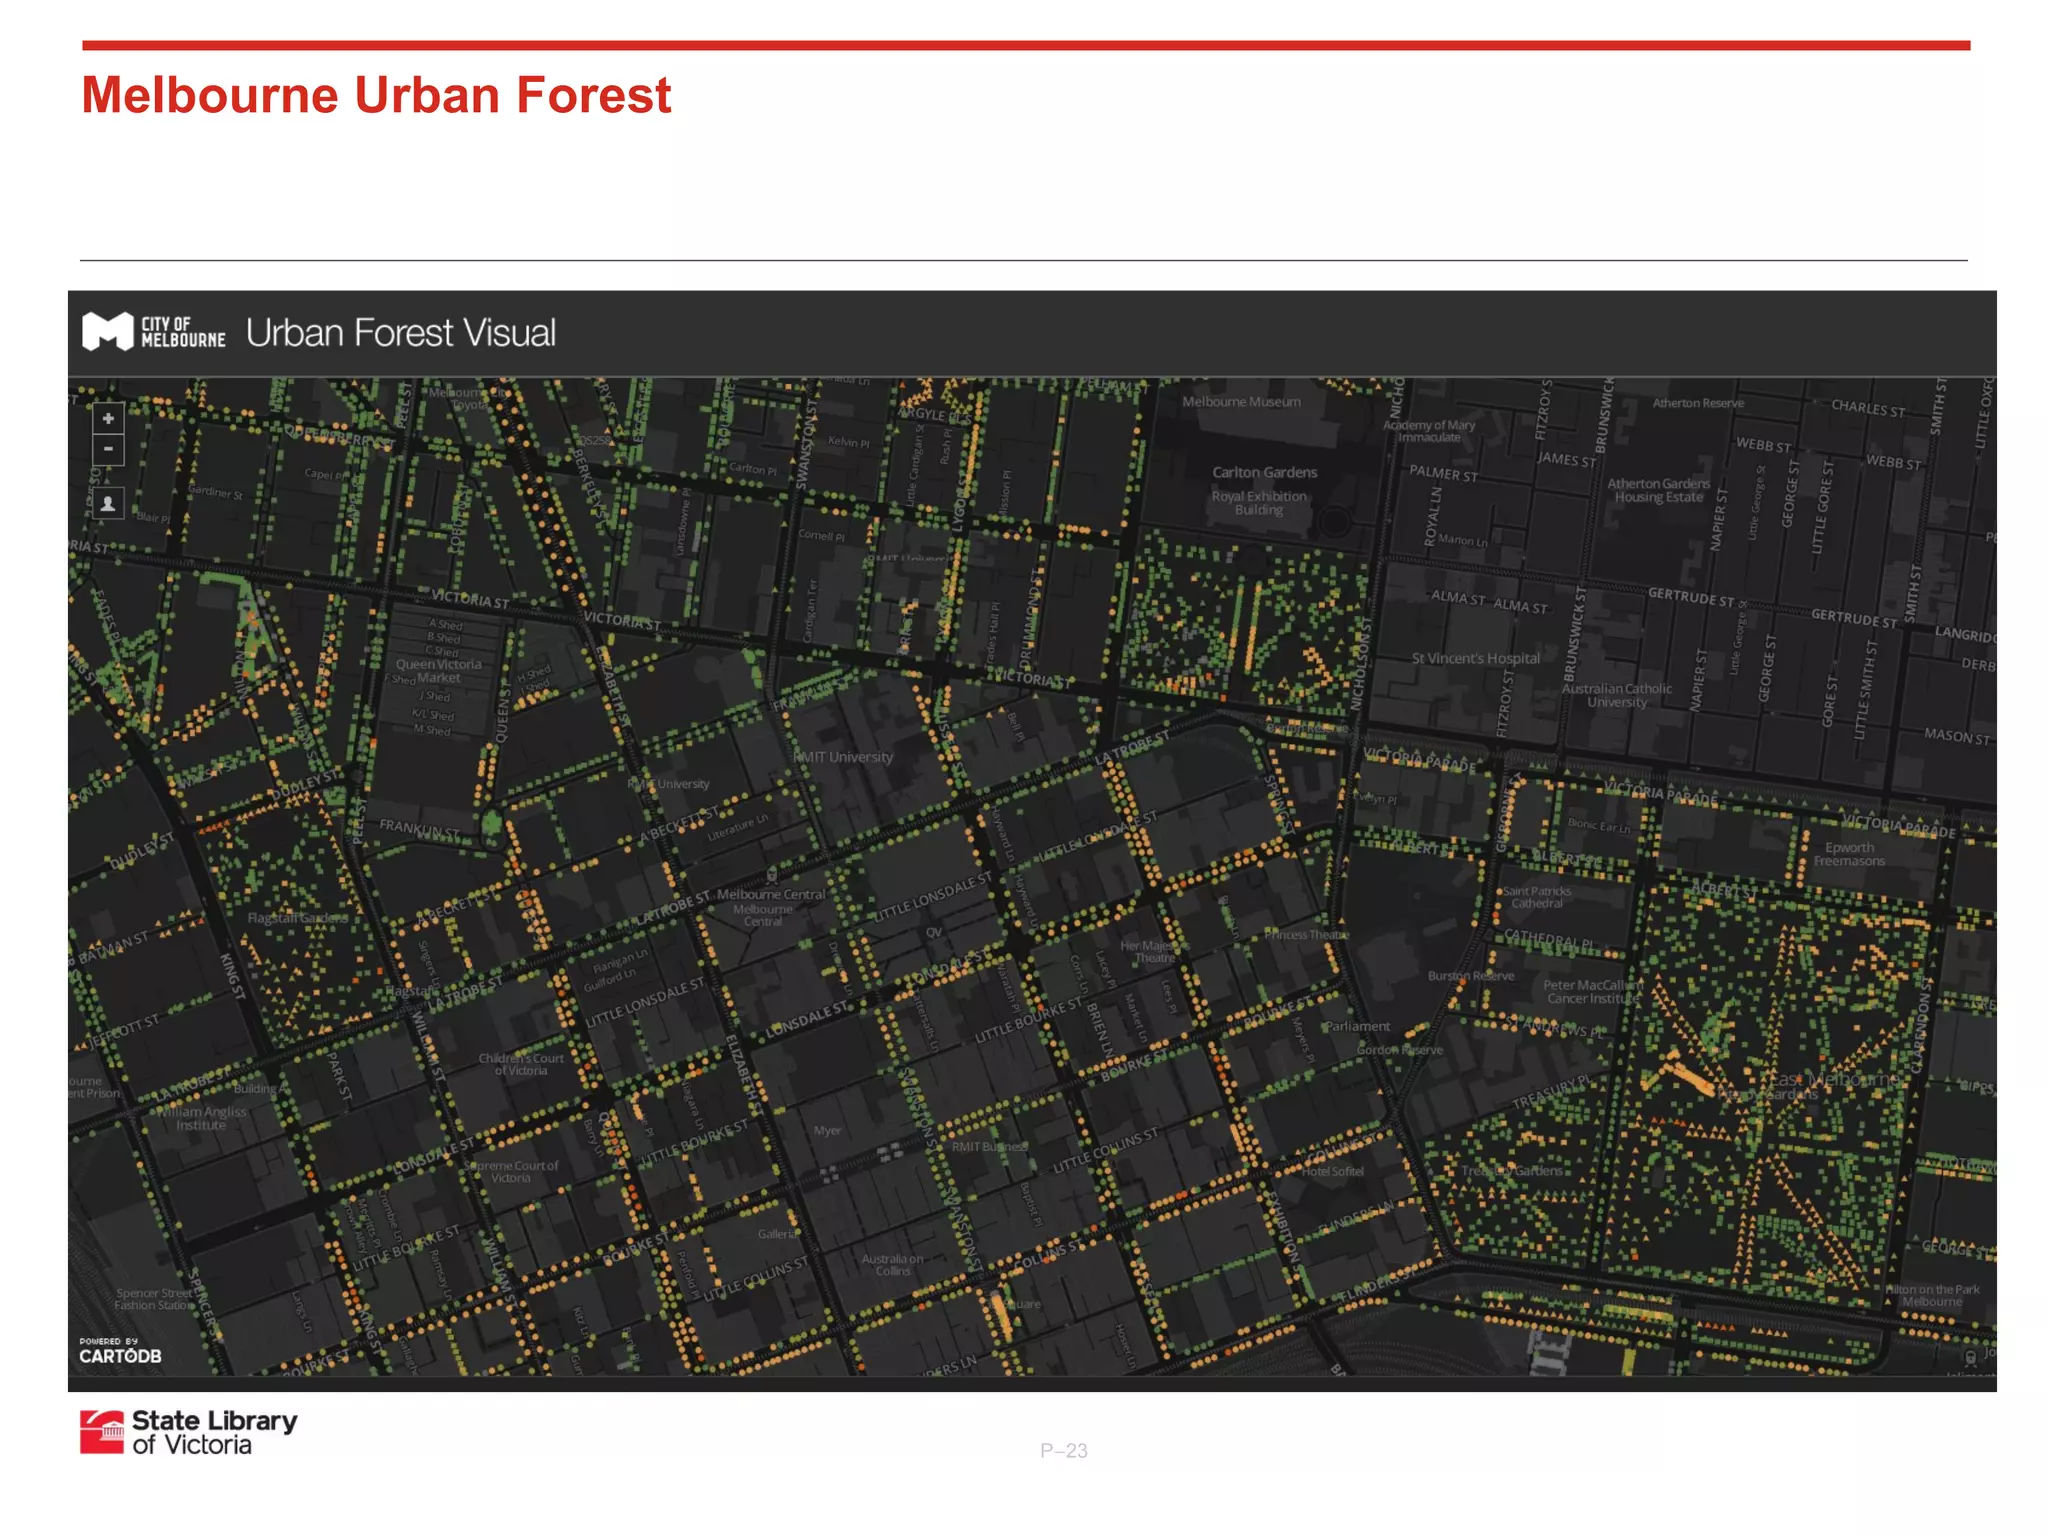Select the 'Royal Exhibition Building' label
Screen dimensions: 2048x1536
(1259, 503)
